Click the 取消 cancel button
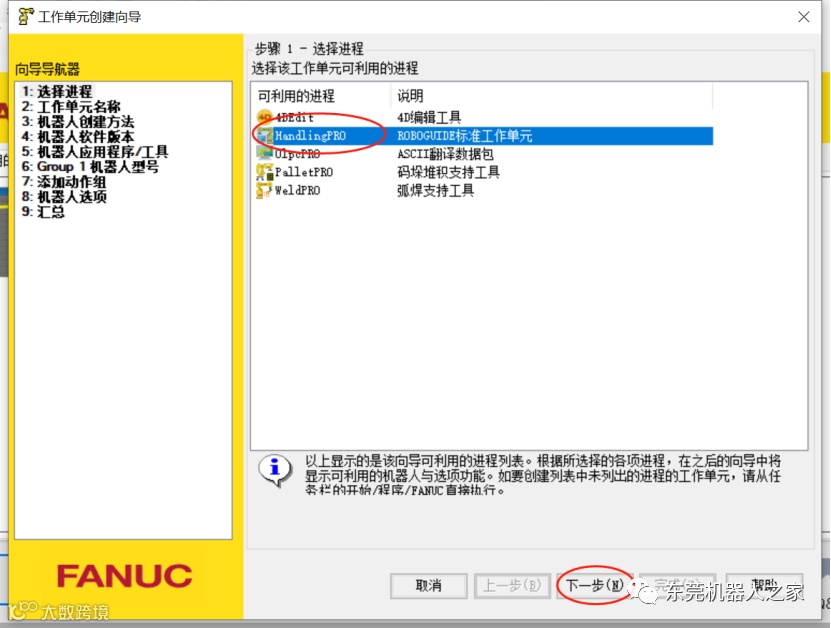The image size is (831, 628). pyautogui.click(x=428, y=586)
